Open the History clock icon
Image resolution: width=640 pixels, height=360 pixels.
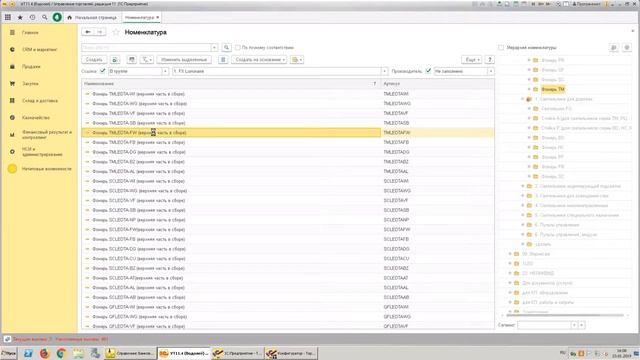pyautogui.click(x=32, y=18)
